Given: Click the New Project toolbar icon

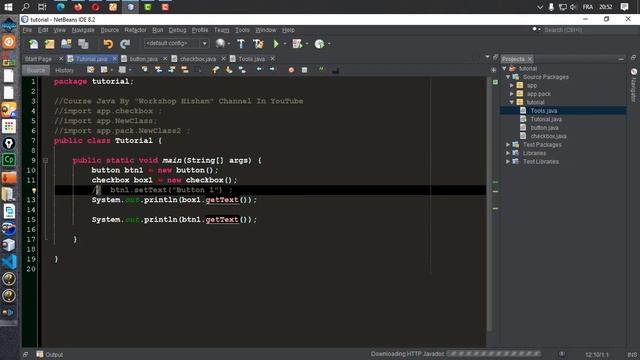Looking at the screenshot, I should tap(50, 44).
